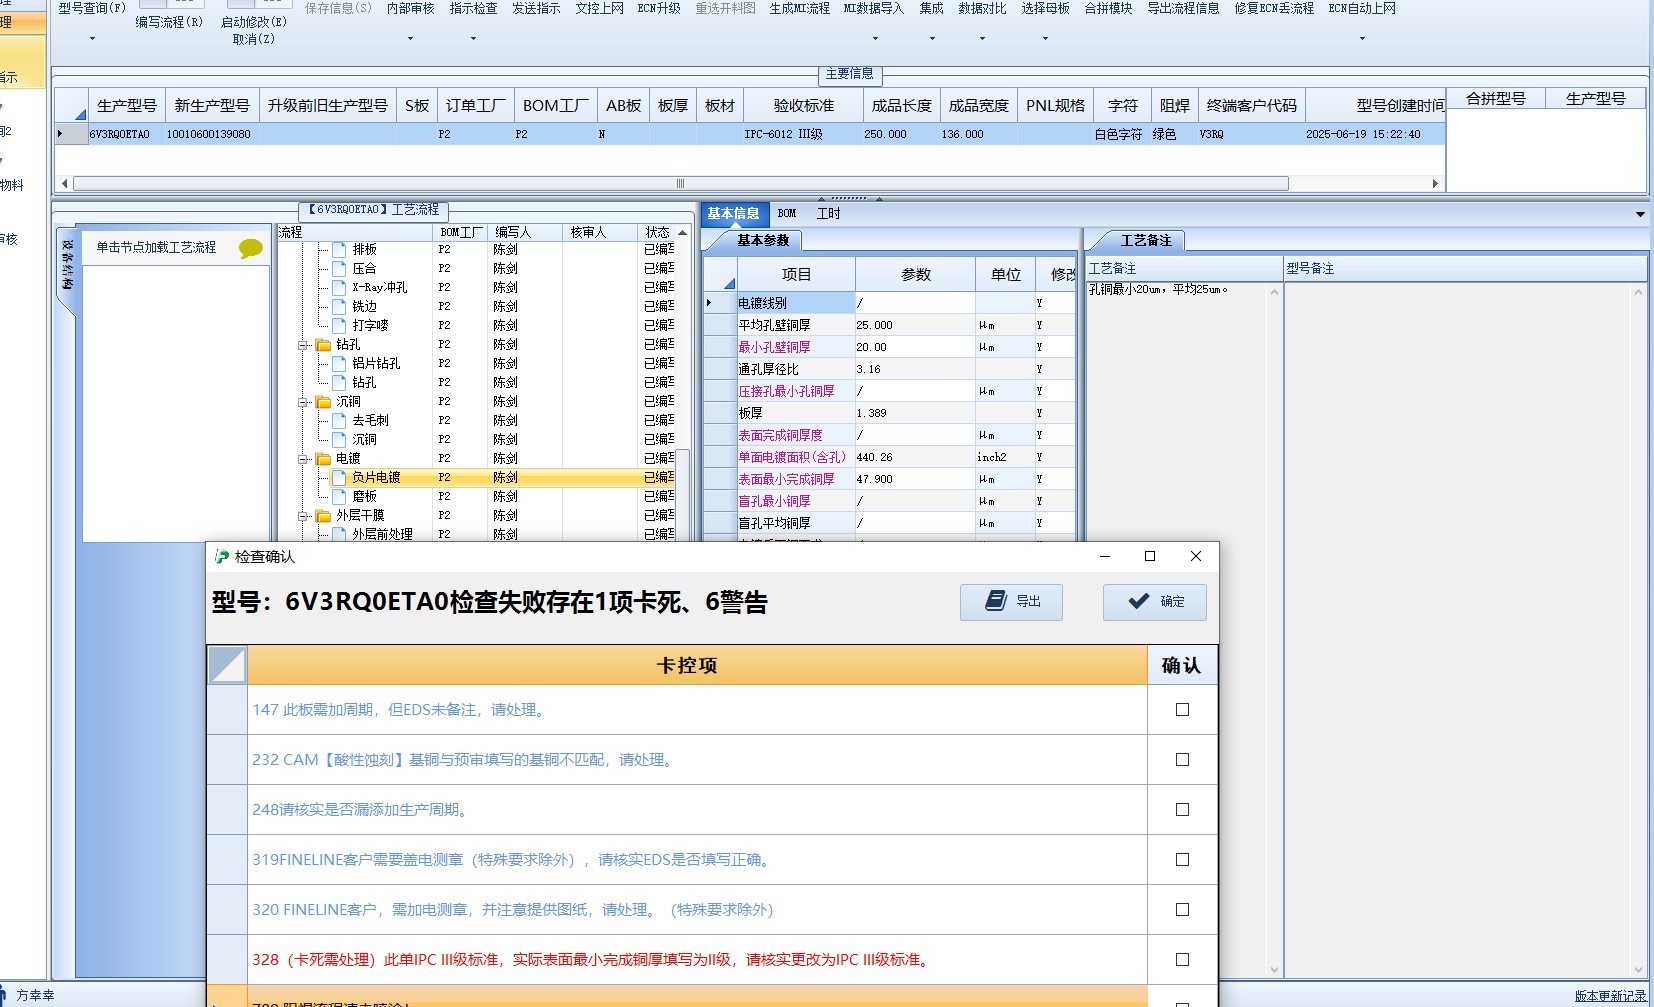
Task: Click the 沉铜 folder icon in process tree
Action: point(324,402)
